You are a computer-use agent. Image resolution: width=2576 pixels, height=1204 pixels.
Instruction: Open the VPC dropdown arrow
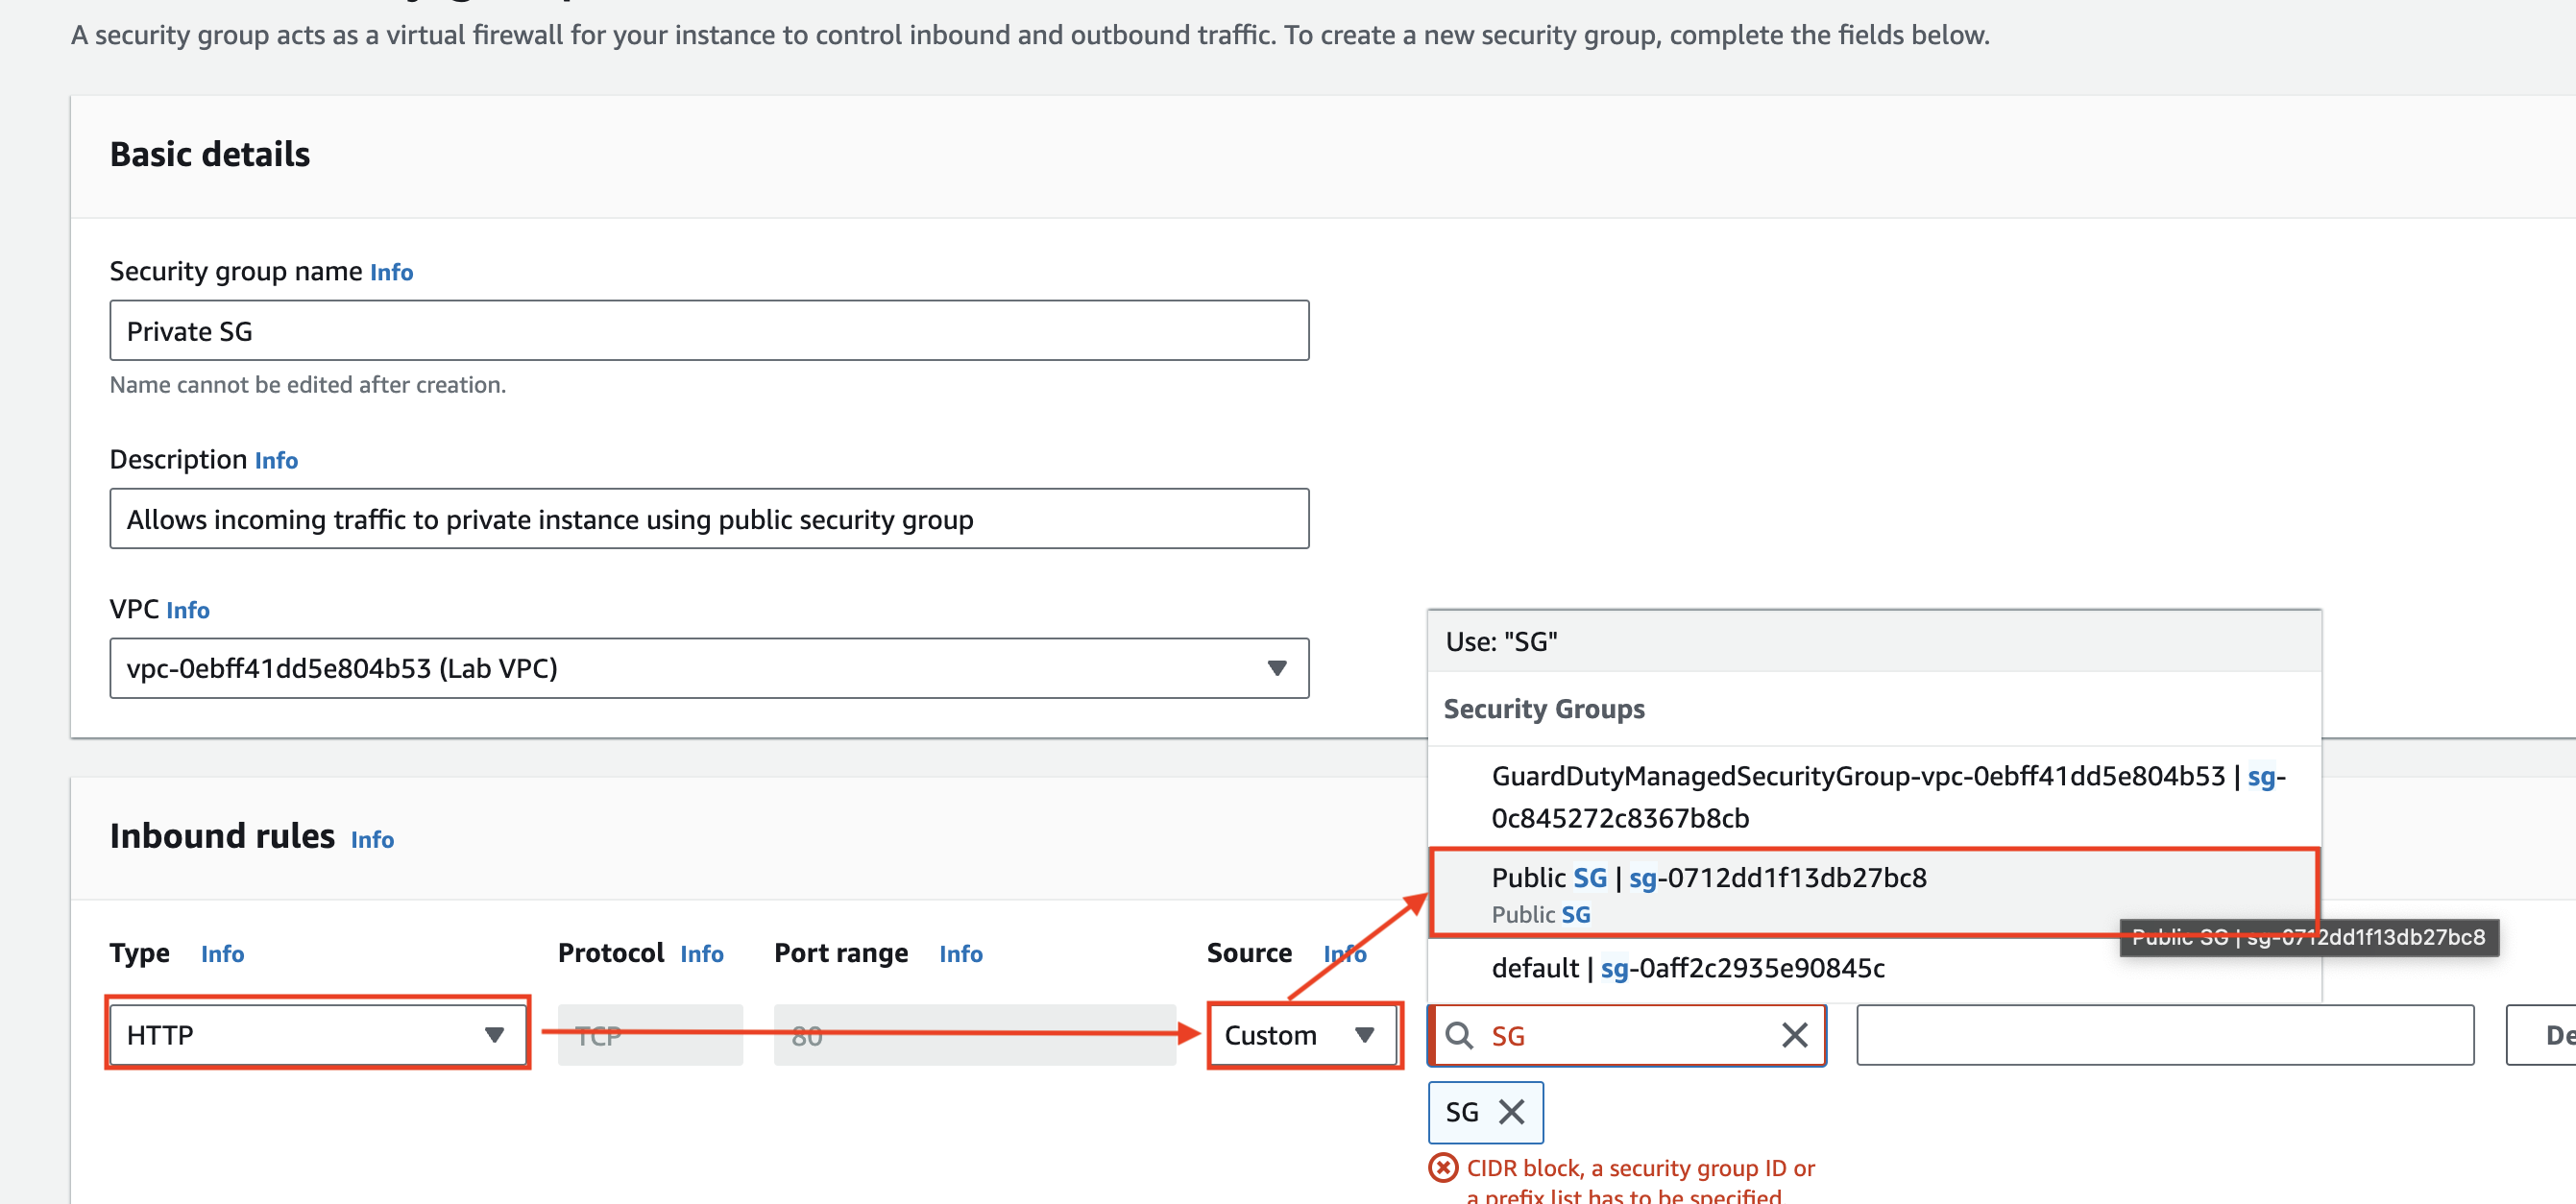coord(1276,668)
